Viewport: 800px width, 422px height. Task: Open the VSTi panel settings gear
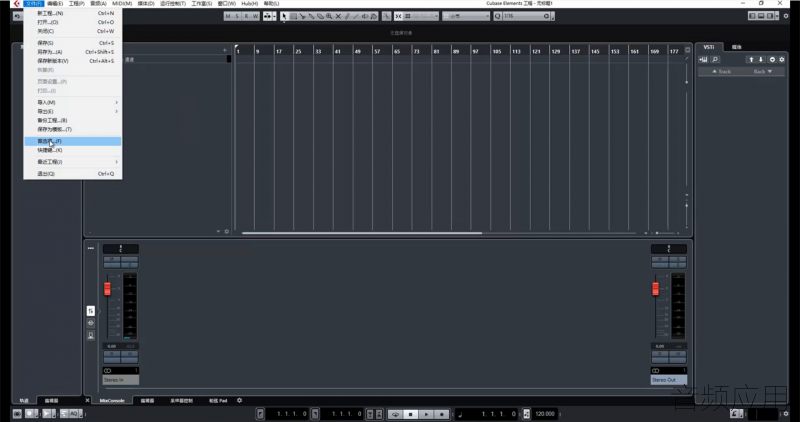pos(782,59)
